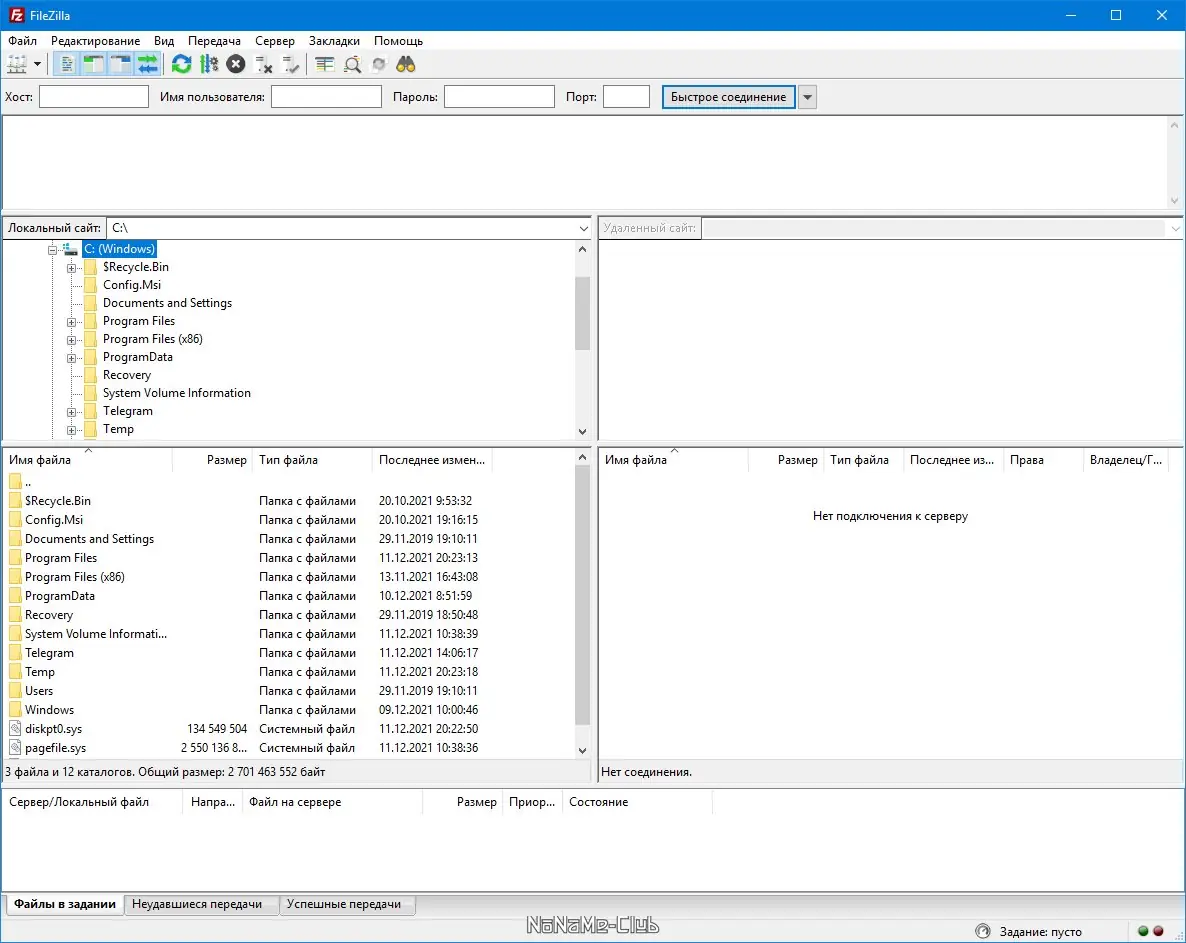Expand the $Recycle.Bin tree node
Image resolution: width=1186 pixels, height=943 pixels.
[71, 268]
